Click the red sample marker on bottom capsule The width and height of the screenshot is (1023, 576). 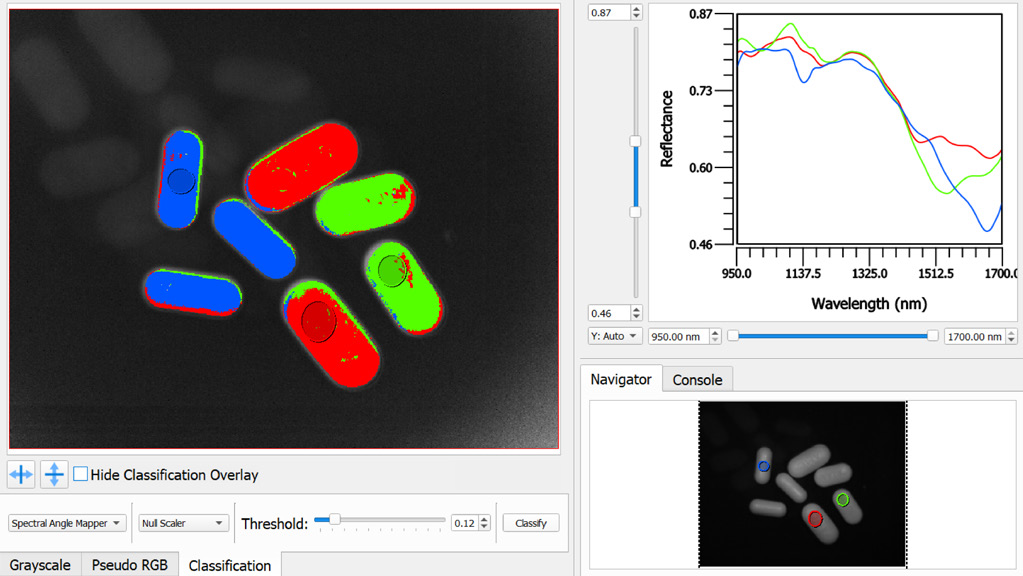(x=317, y=319)
